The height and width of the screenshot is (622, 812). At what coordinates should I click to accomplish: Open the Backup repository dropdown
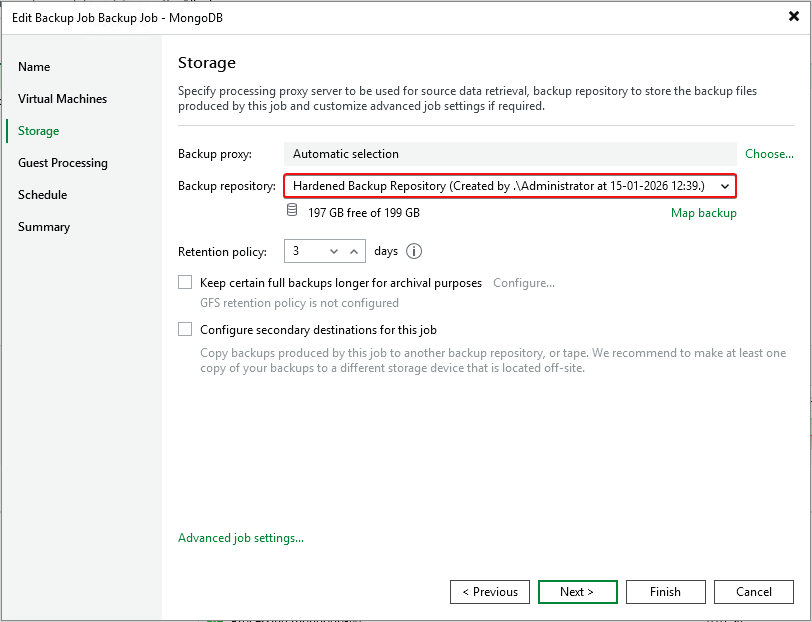[x=725, y=186]
